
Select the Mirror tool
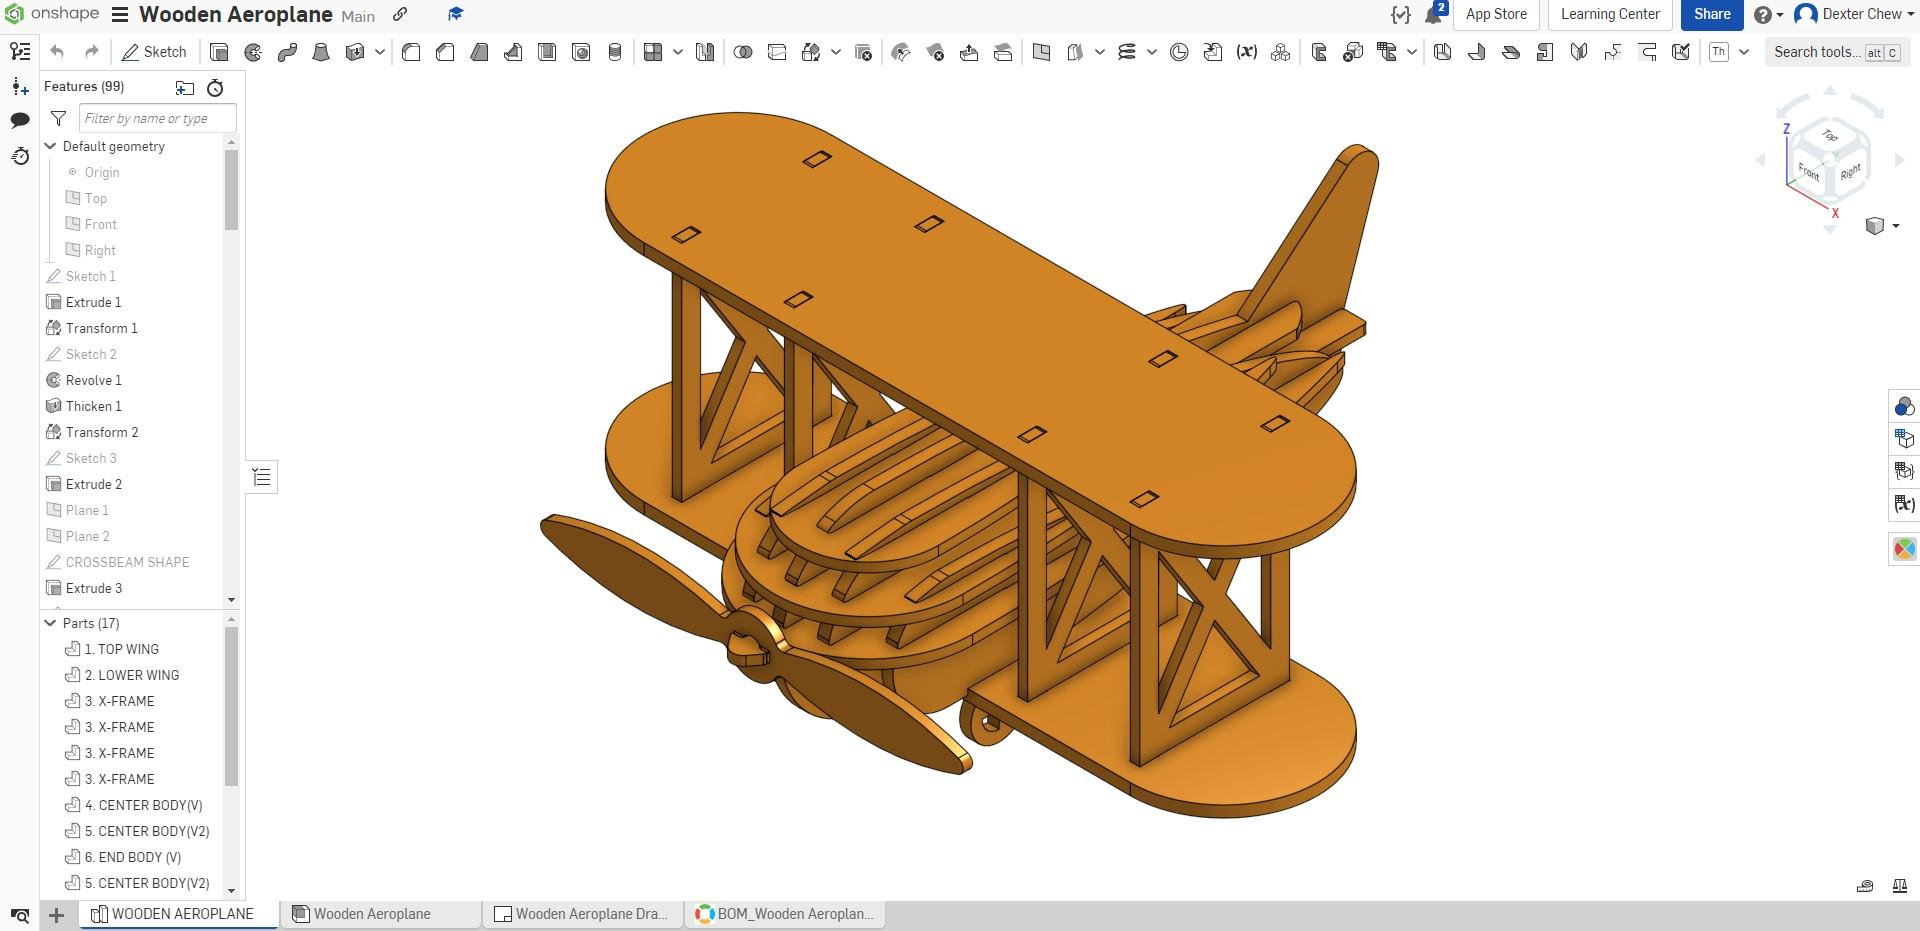(705, 52)
